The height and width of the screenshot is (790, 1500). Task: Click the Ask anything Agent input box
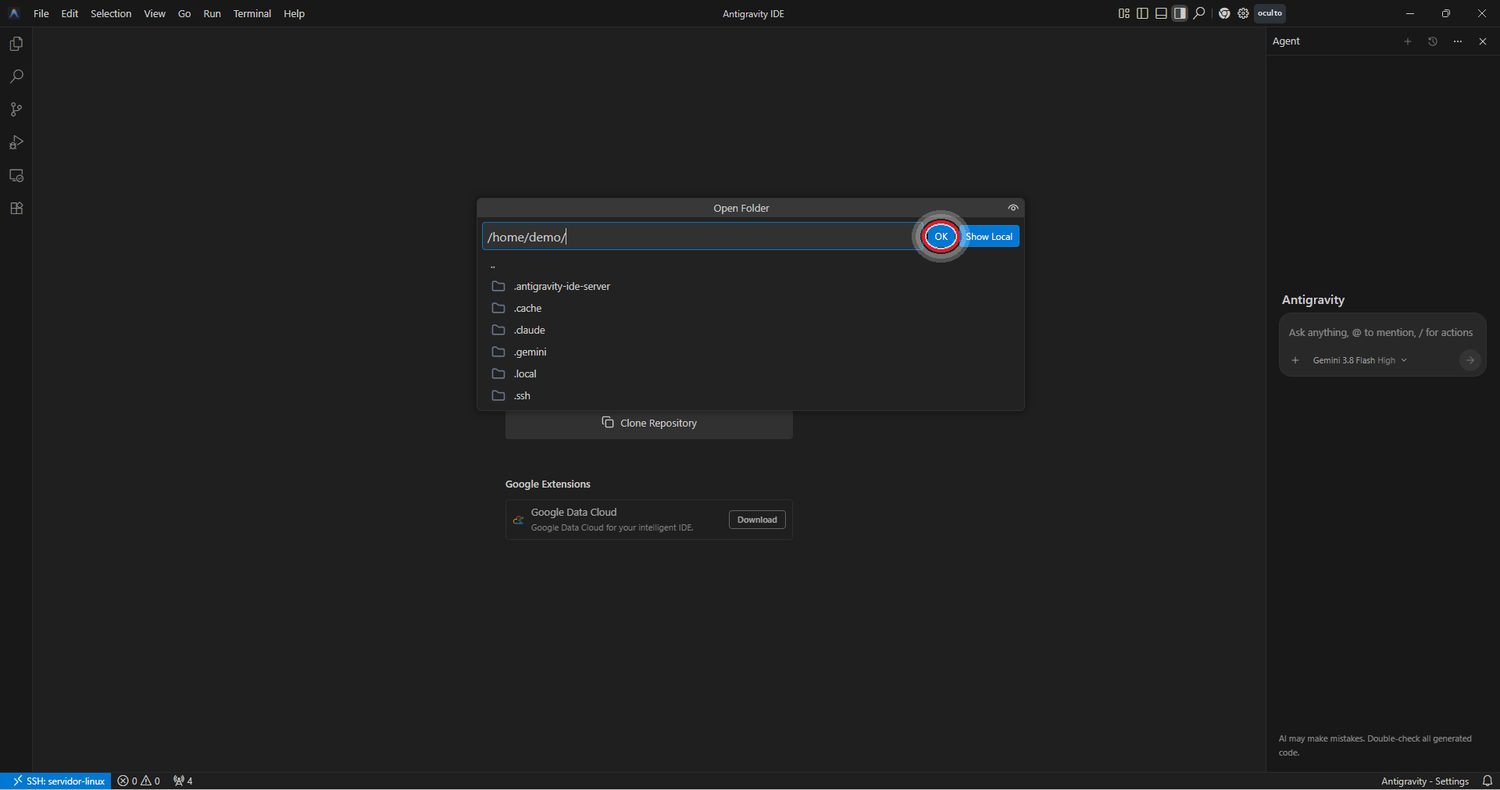tap(1382, 332)
